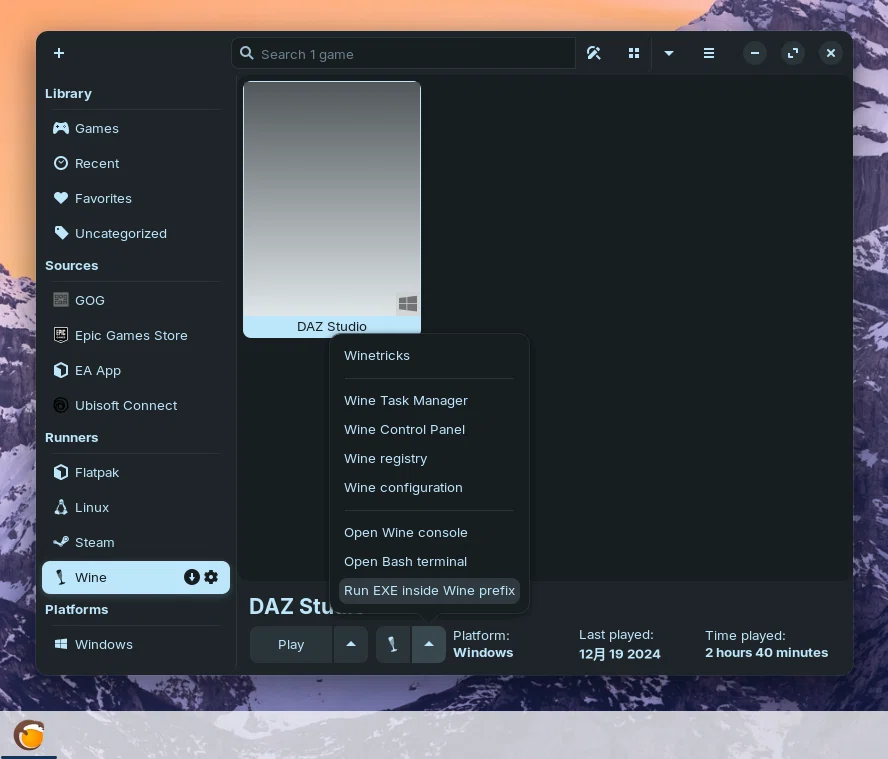Open the crossed tools preferences icon

(594, 53)
